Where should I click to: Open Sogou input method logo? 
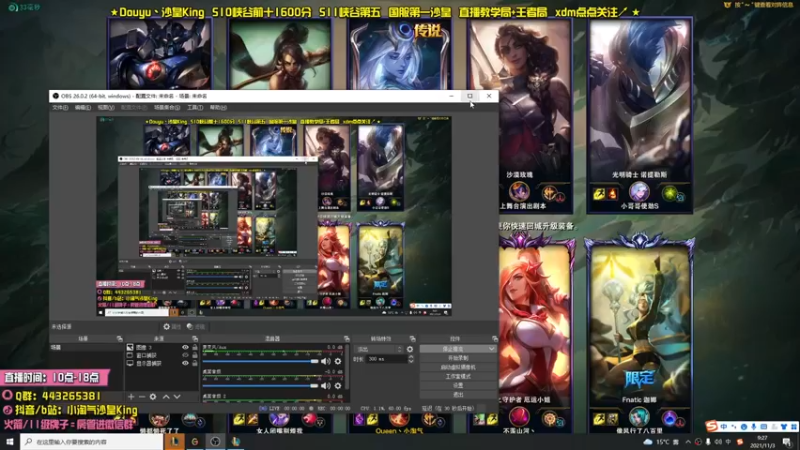[712, 426]
